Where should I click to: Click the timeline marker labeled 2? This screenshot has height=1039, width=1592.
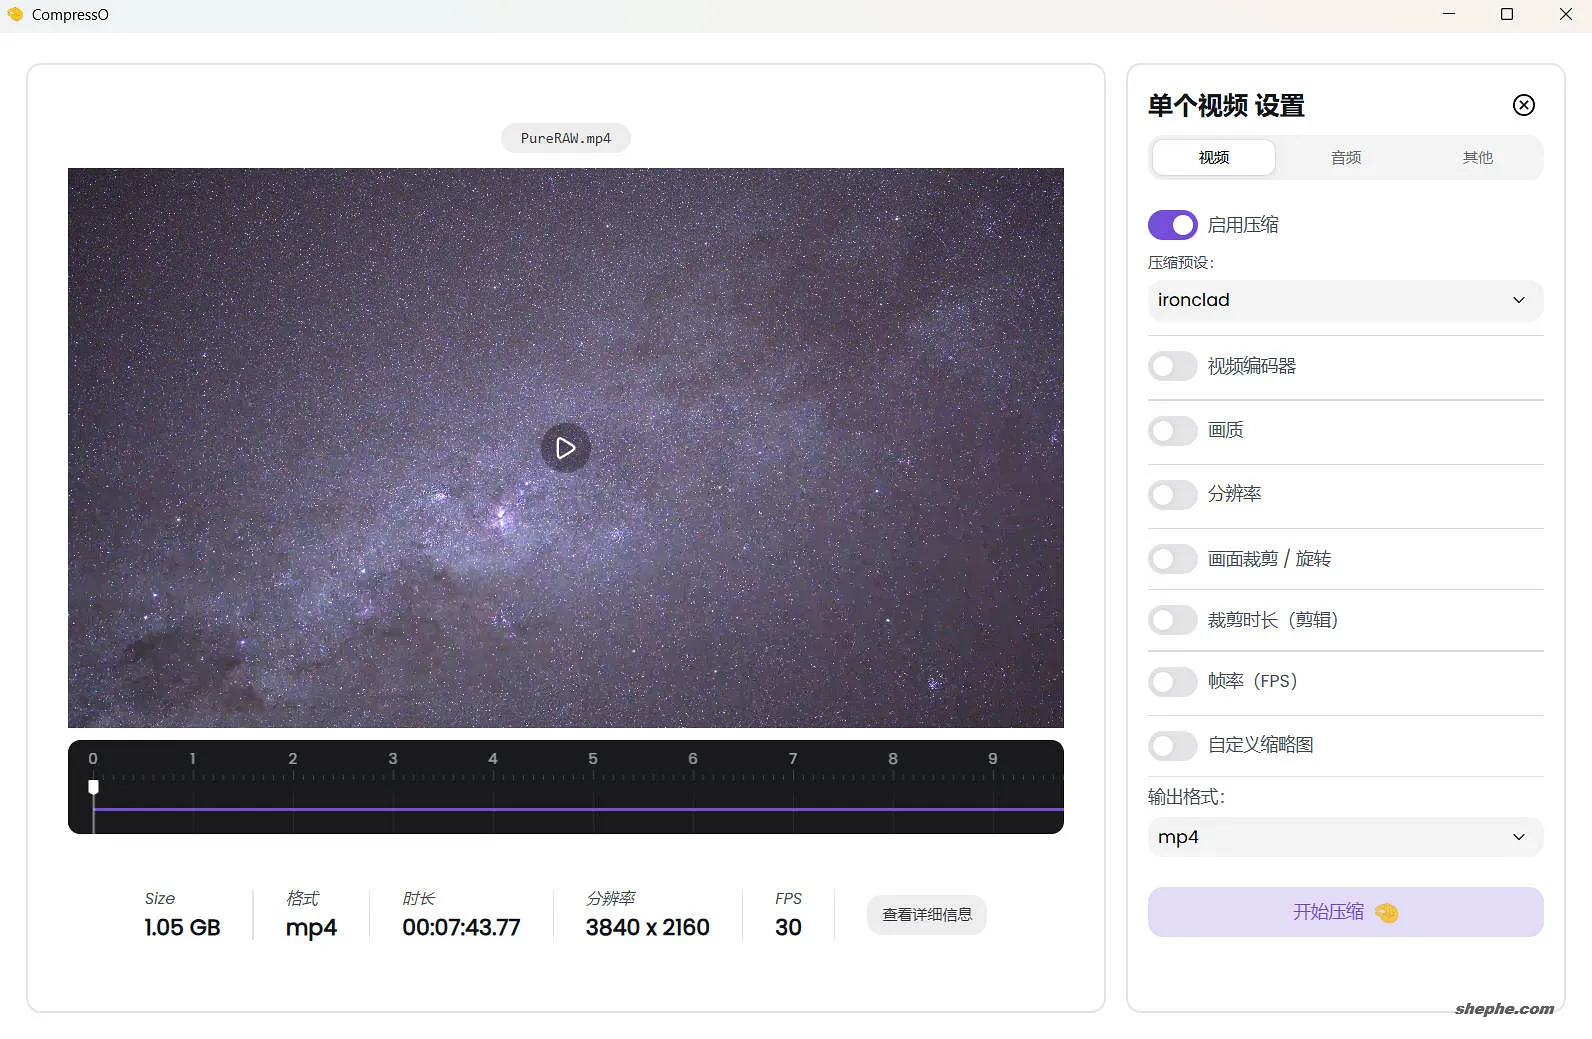coord(293,759)
